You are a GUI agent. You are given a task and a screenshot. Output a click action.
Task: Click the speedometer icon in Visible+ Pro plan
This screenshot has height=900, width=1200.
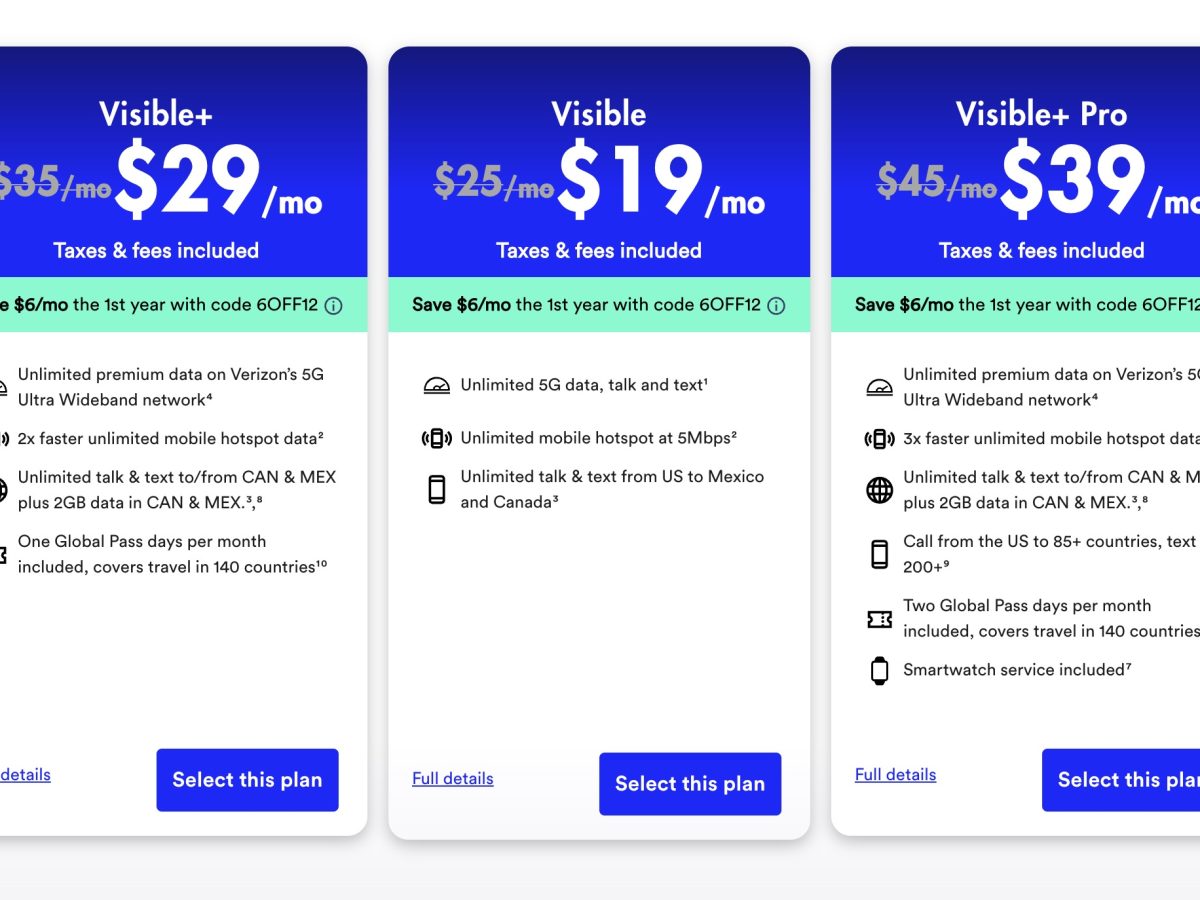click(879, 387)
